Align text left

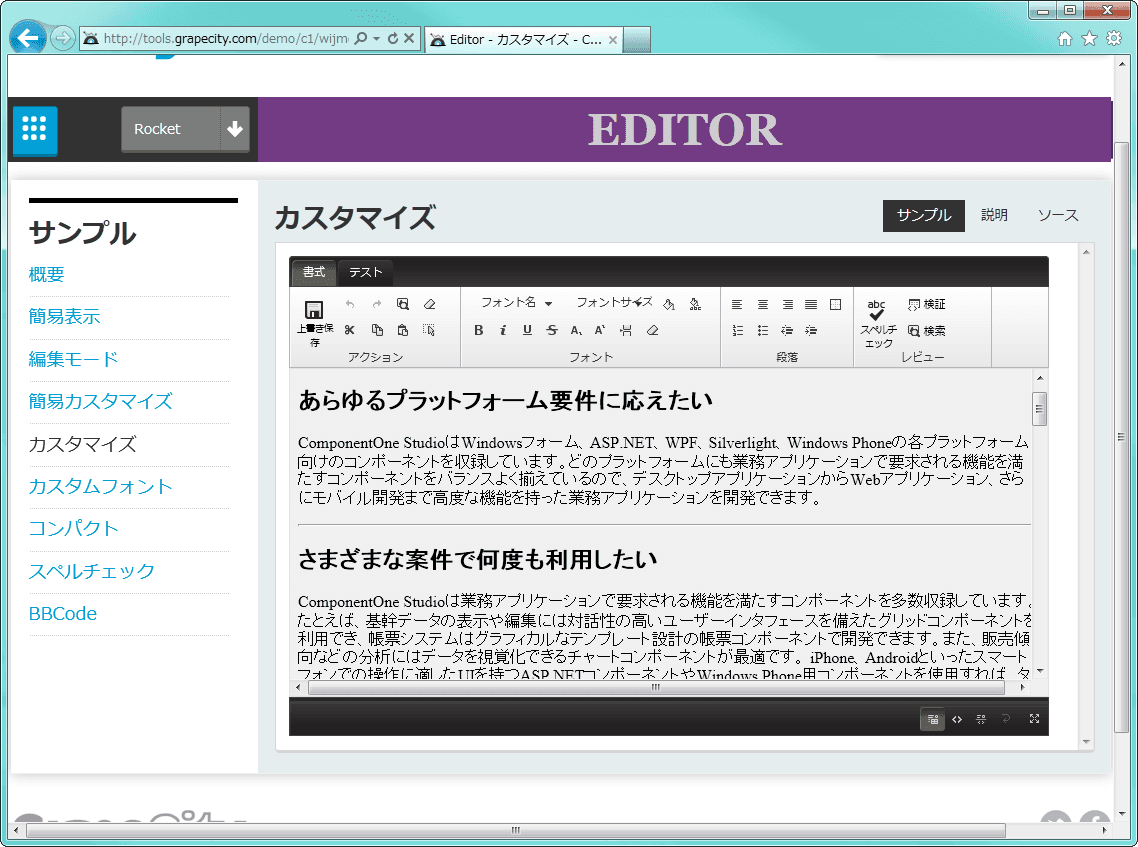coord(737,304)
